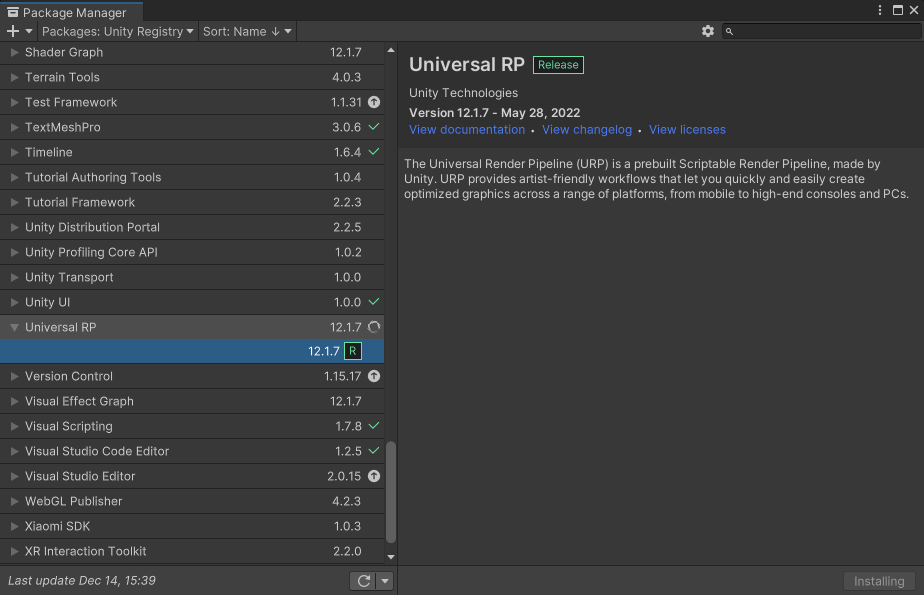
Task: Expand the XR Interaction Toolkit entry
Action: coord(14,551)
